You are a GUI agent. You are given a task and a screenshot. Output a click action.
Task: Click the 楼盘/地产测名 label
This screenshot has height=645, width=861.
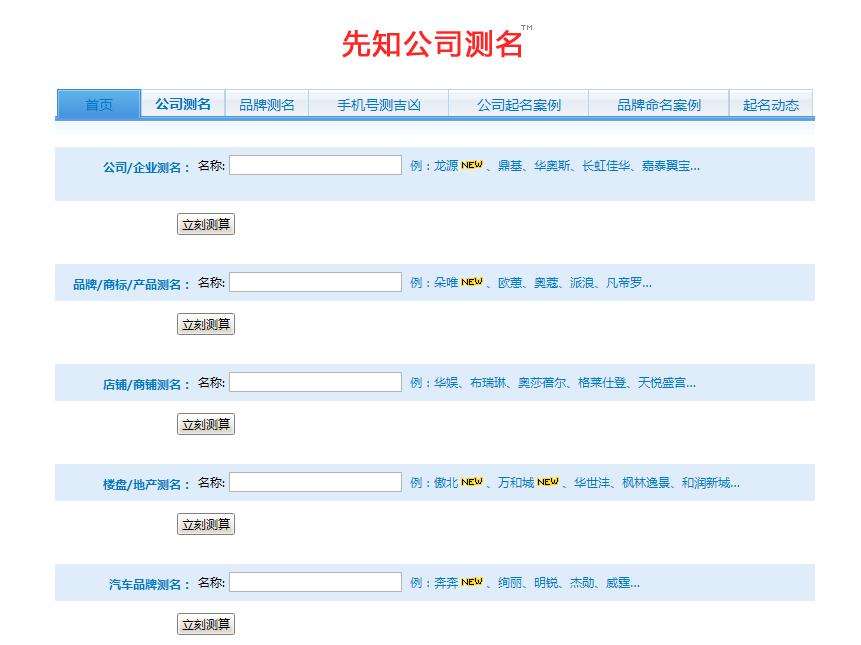[146, 484]
